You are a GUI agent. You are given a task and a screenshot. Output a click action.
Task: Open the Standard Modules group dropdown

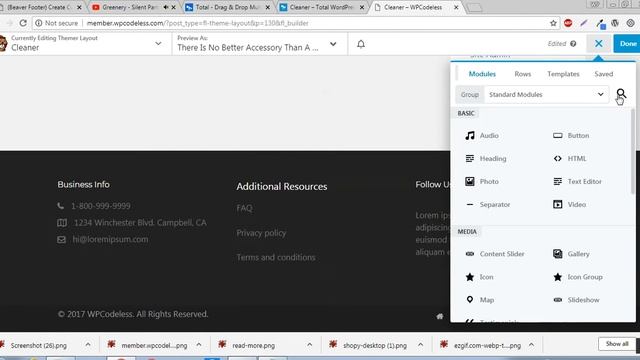click(547, 94)
